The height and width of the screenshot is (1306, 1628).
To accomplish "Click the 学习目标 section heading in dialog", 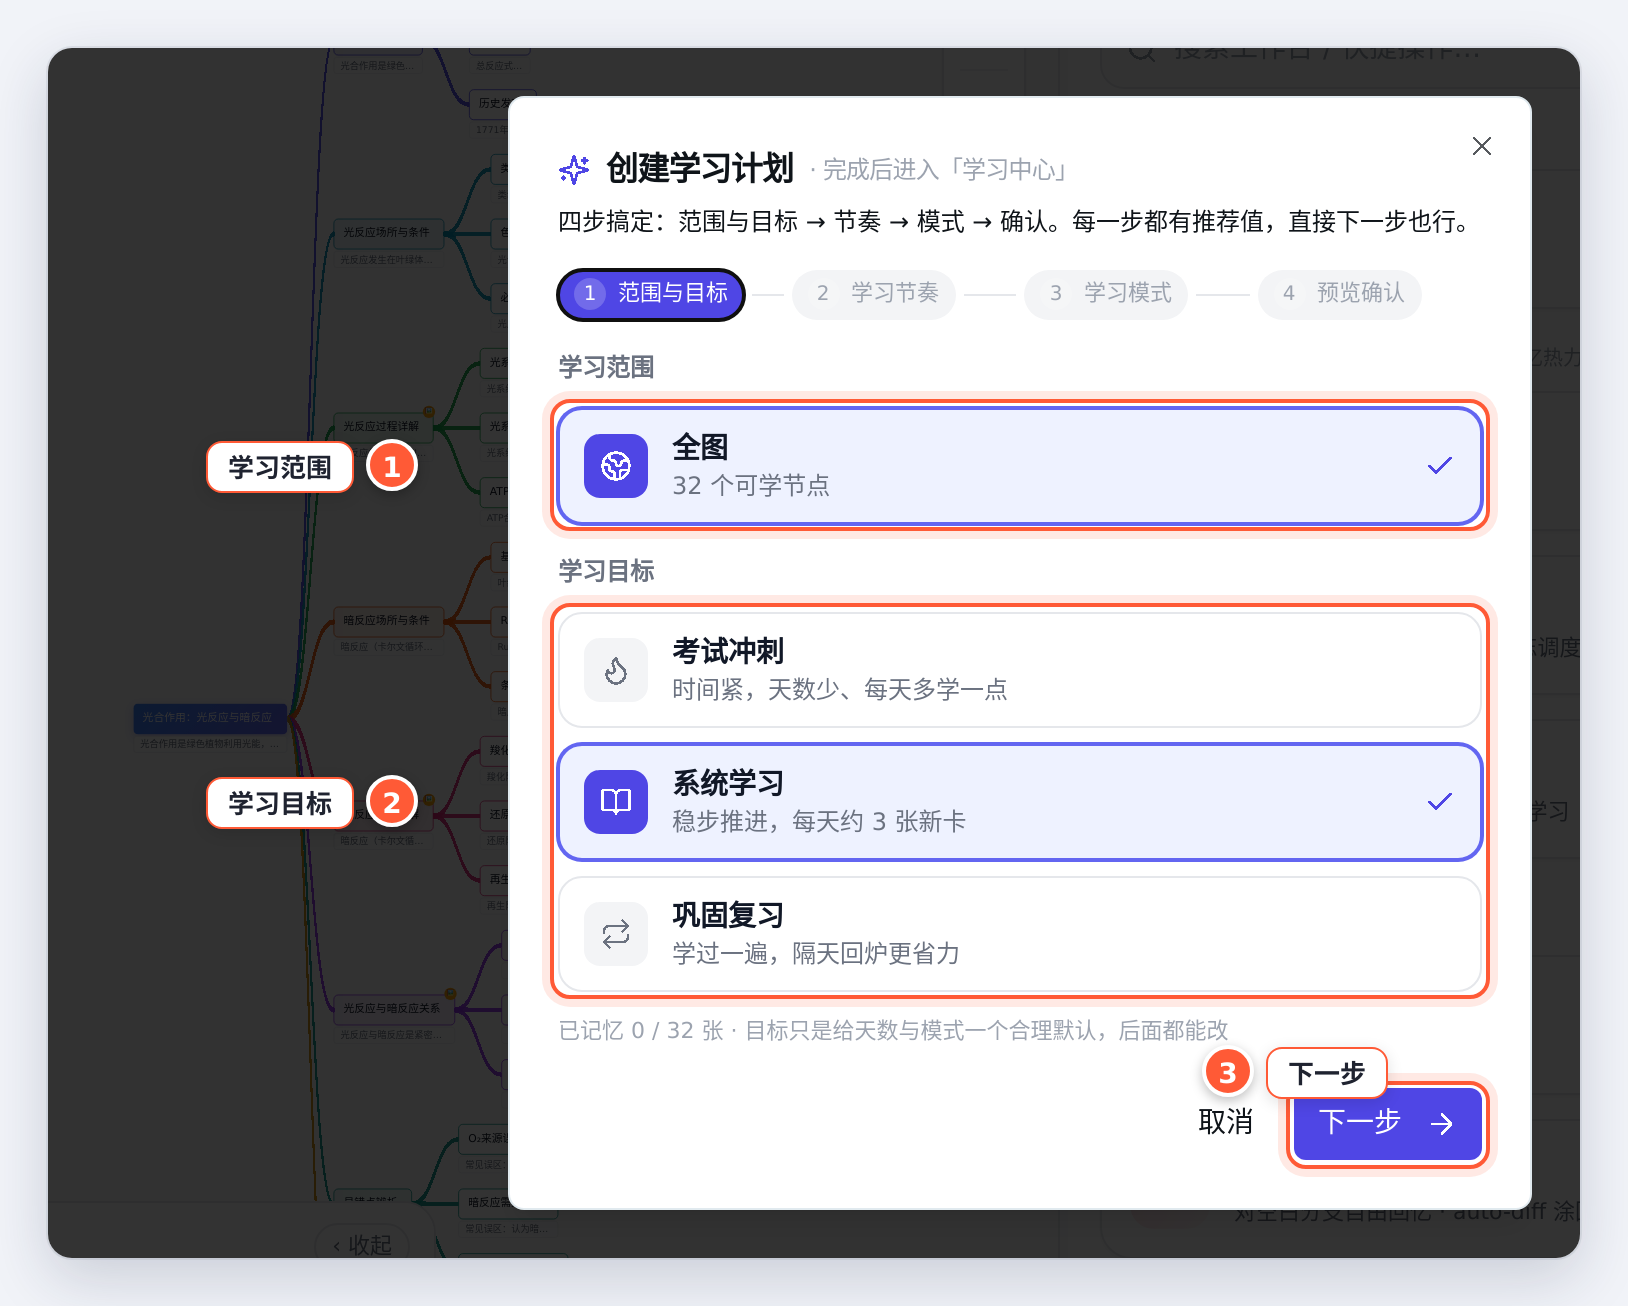I will click(x=606, y=571).
